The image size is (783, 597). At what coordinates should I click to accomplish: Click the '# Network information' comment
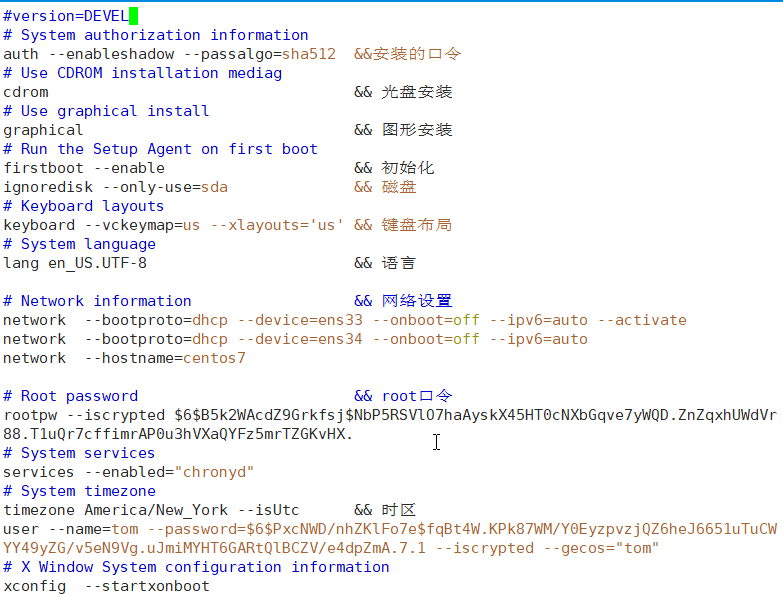[x=97, y=300]
